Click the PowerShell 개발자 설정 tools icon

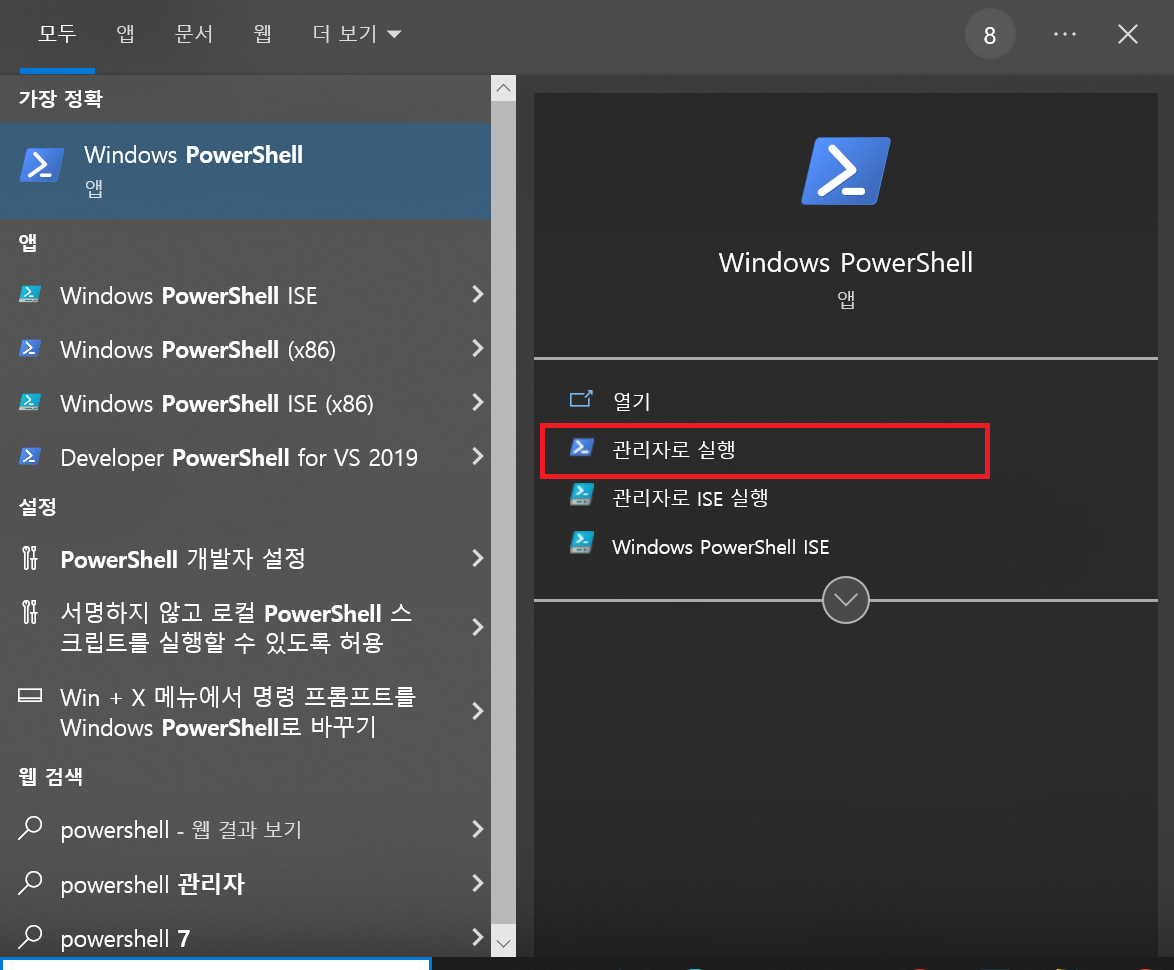click(29, 558)
